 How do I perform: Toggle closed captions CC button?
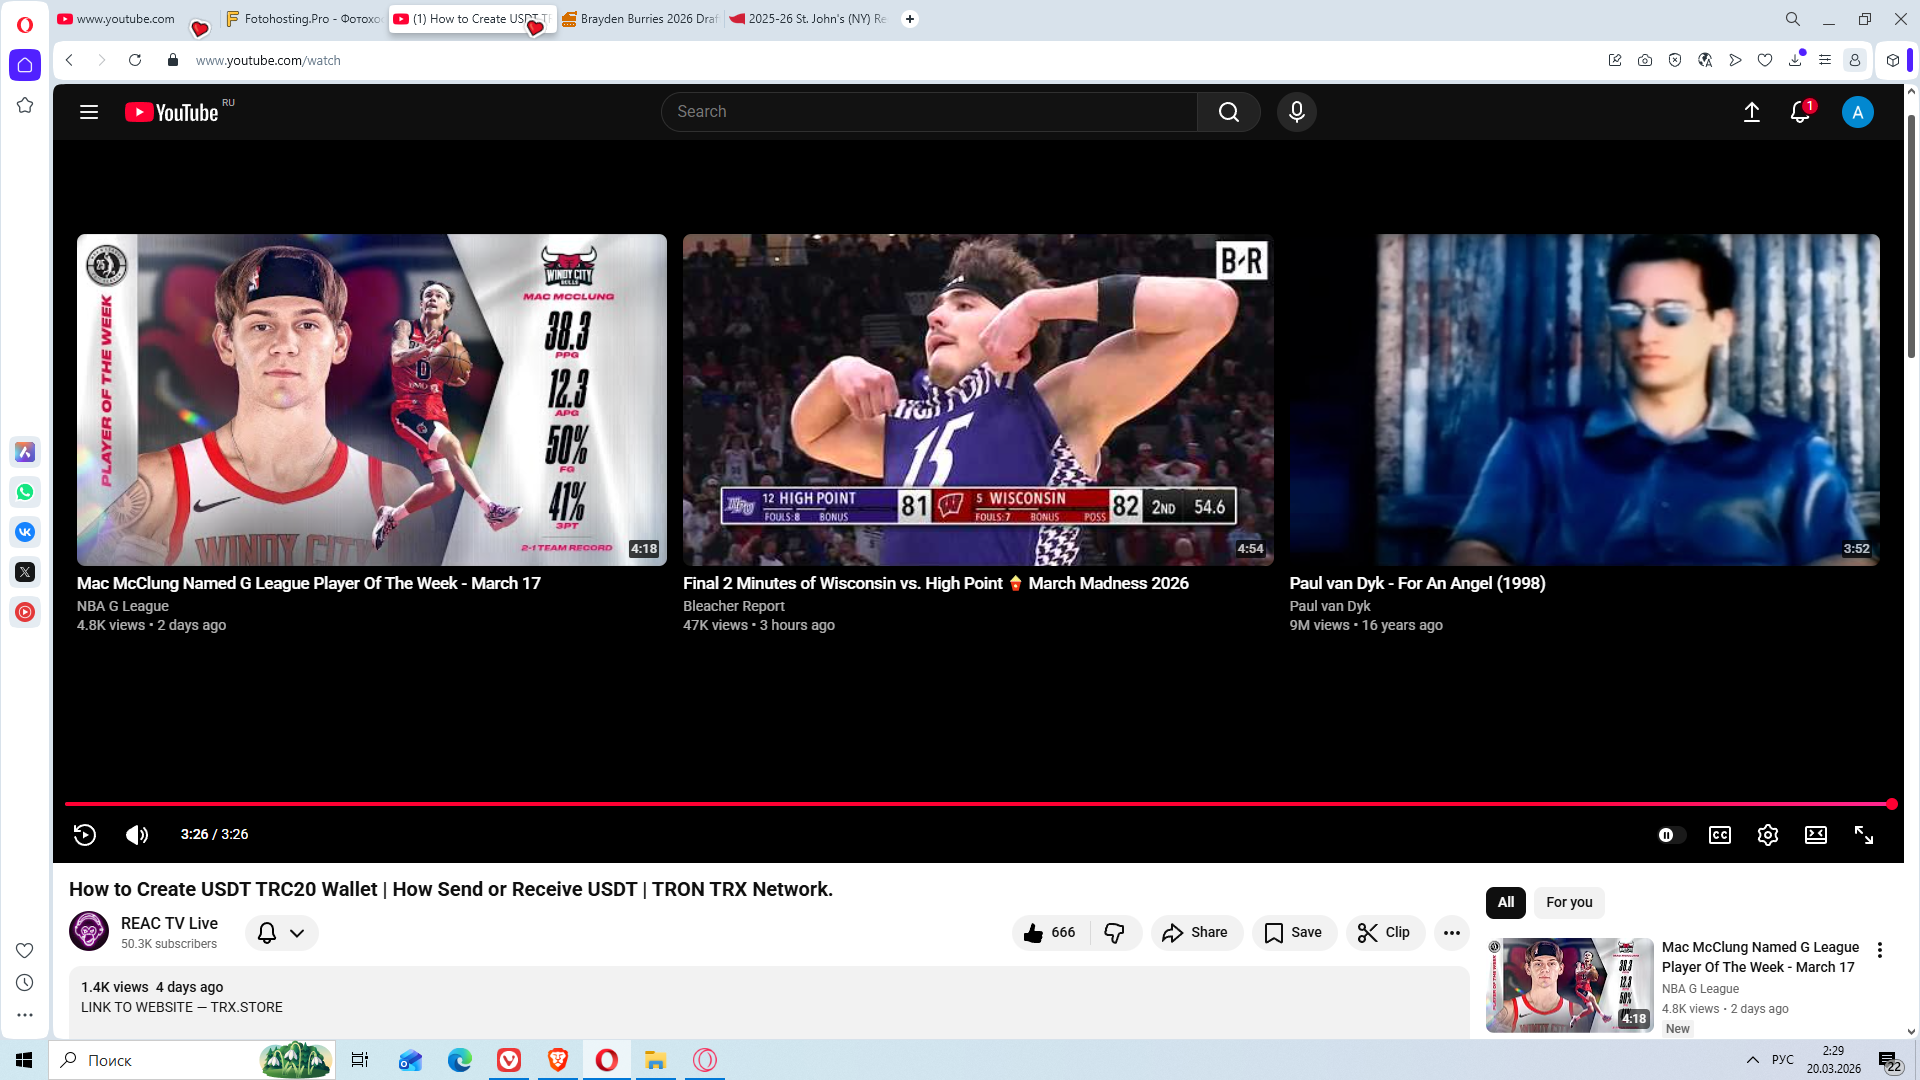pyautogui.click(x=1719, y=835)
